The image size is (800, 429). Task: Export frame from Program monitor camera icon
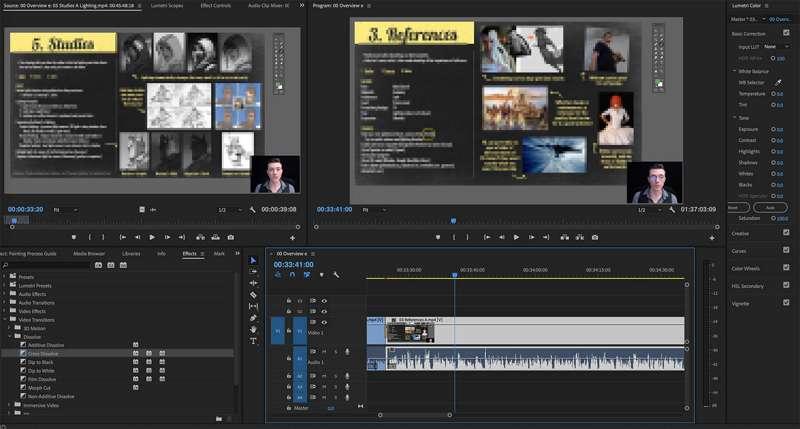595,237
